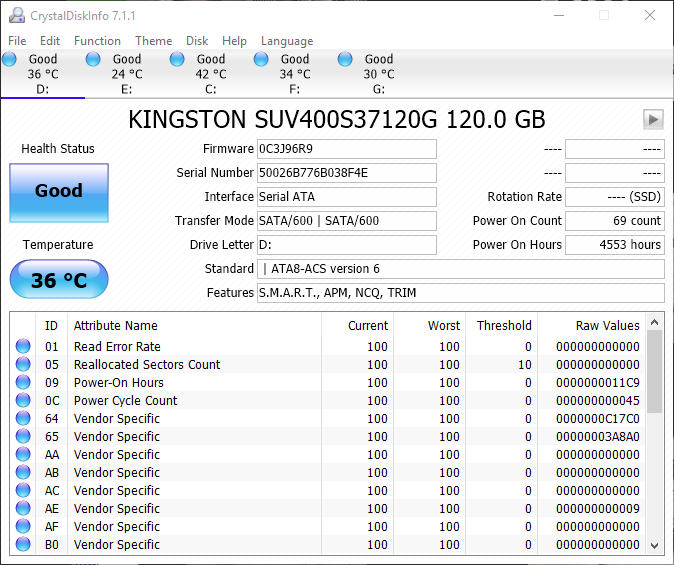This screenshot has width=674, height=565.
Task: Click the Features field
Action: 461,293
